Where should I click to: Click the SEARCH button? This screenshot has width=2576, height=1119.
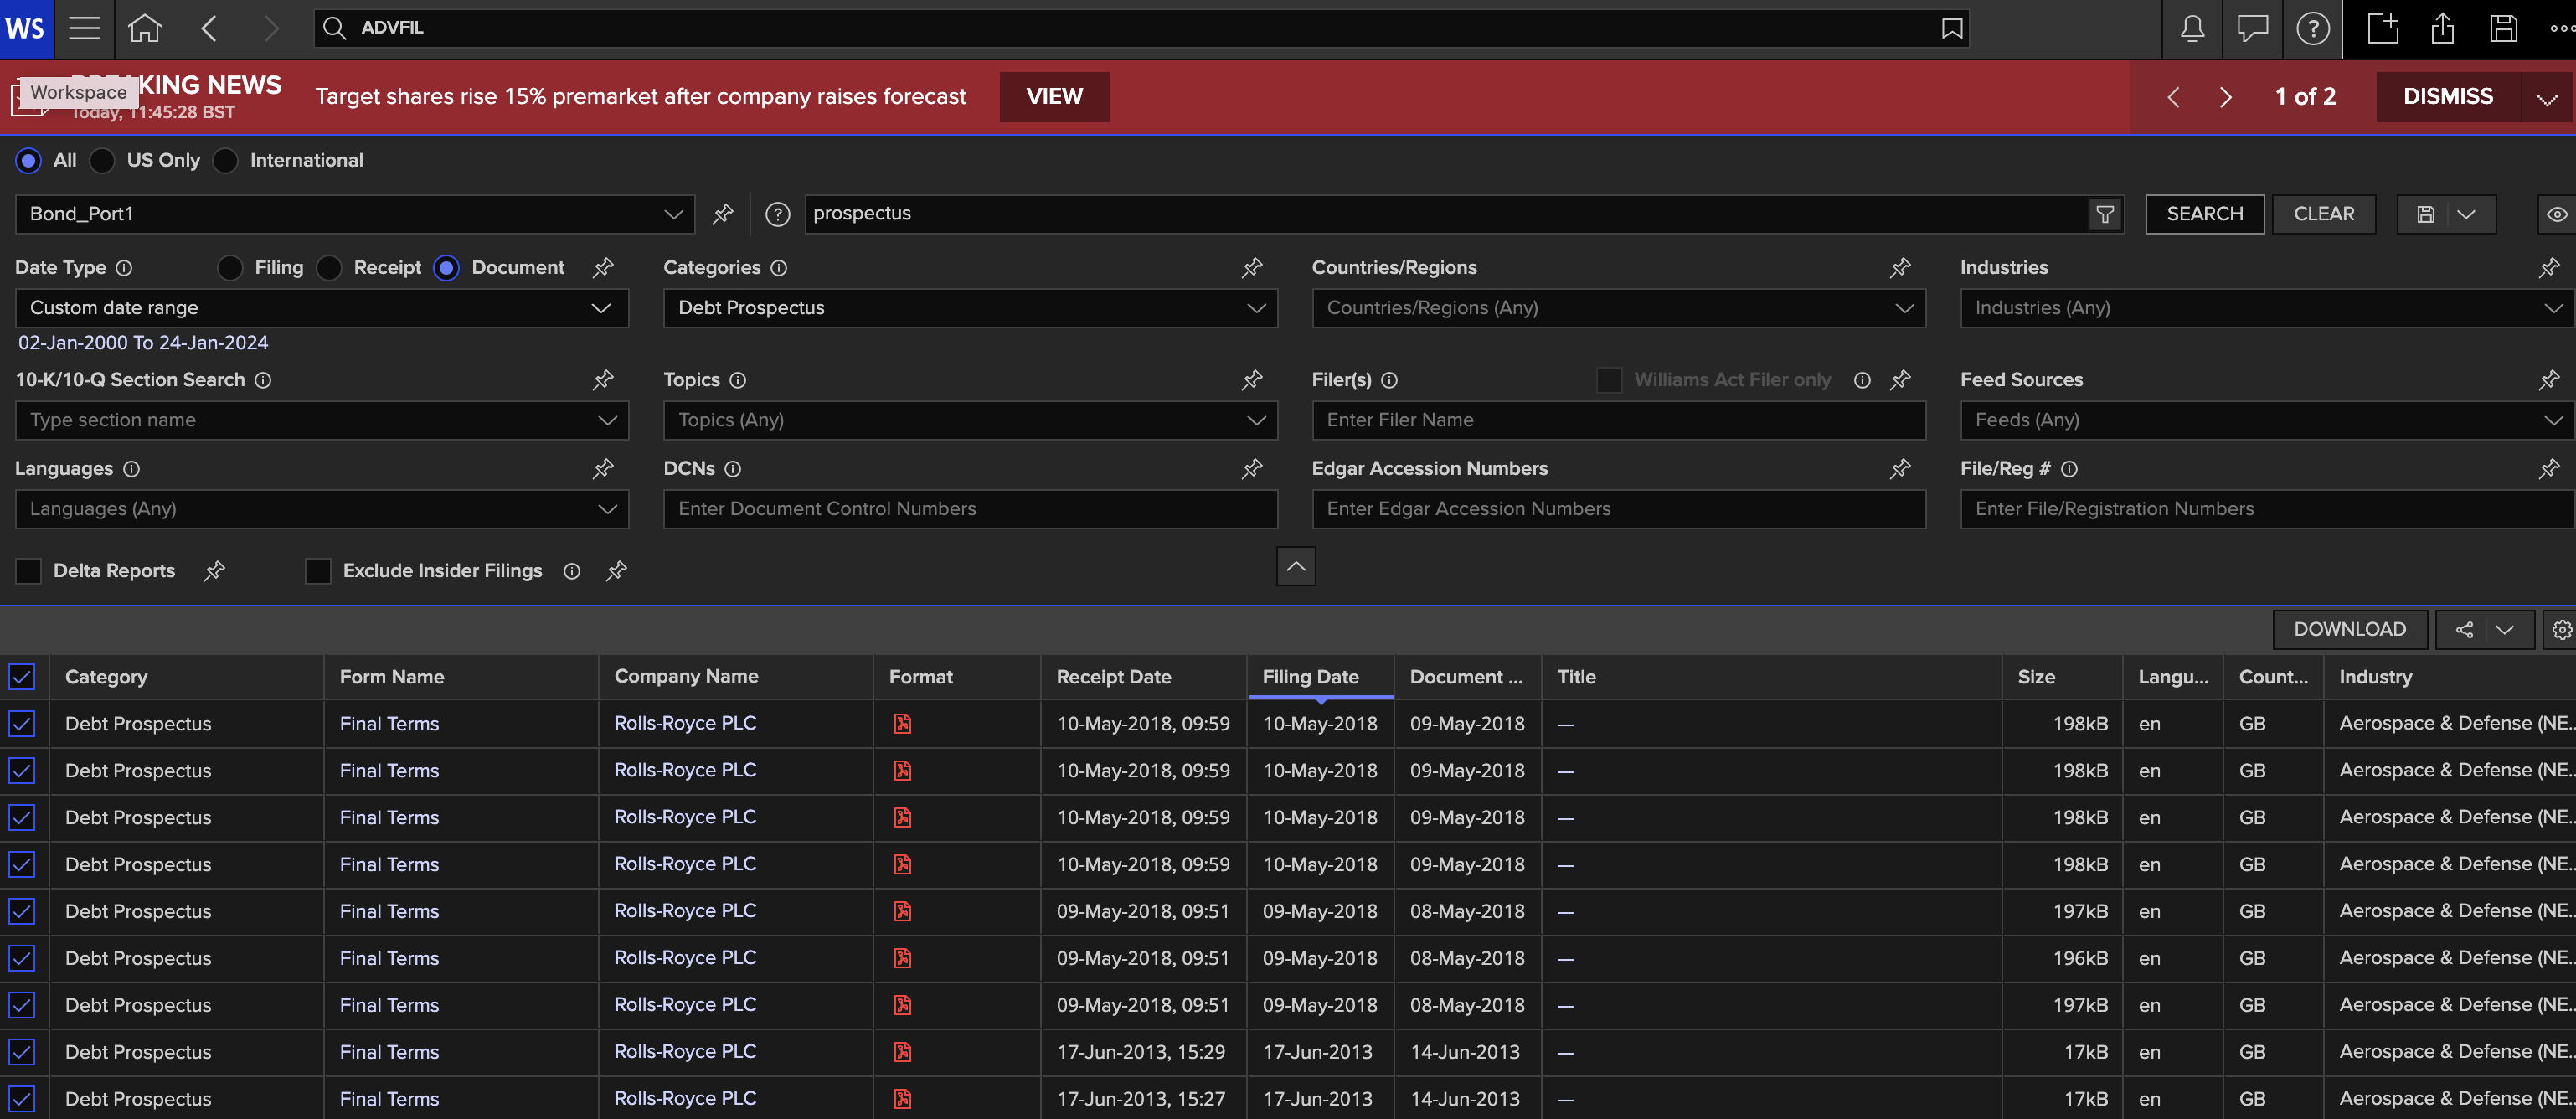tap(2204, 214)
